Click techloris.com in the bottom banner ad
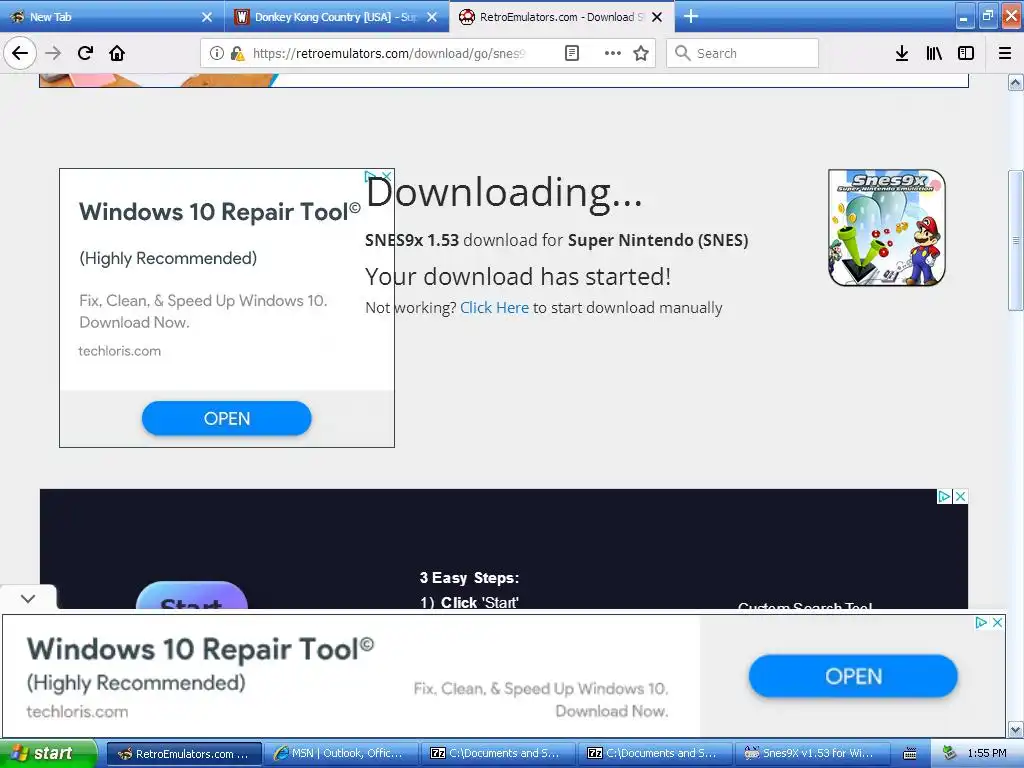This screenshot has height=768, width=1024. pyautogui.click(x=78, y=711)
